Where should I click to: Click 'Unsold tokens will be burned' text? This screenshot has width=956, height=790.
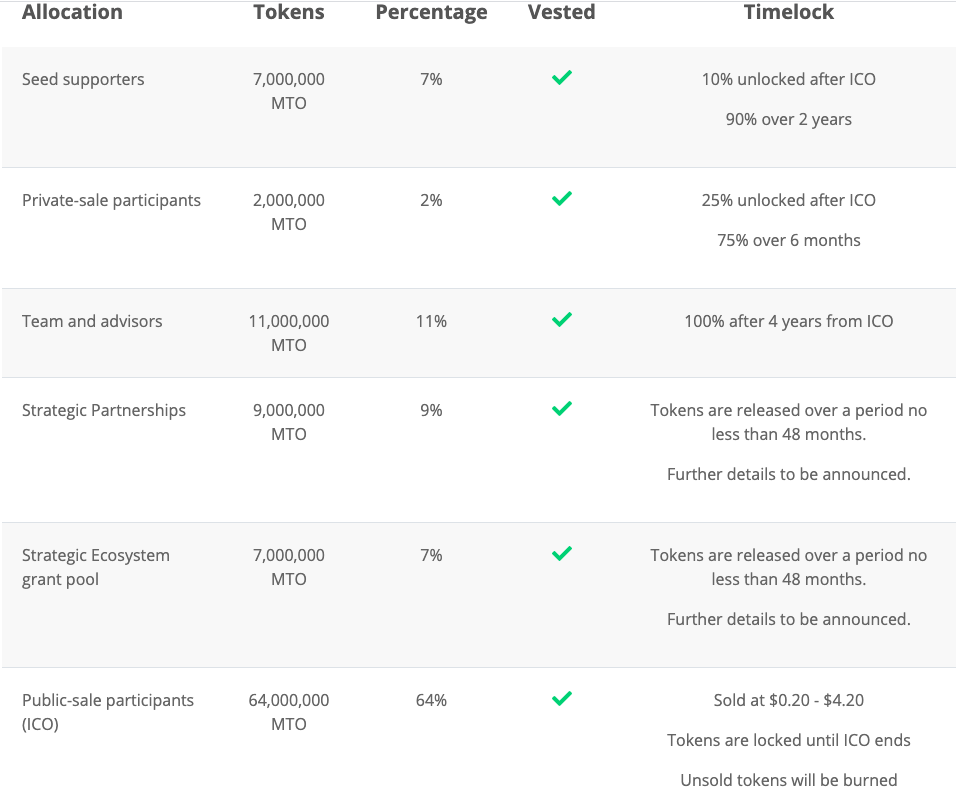pyautogui.click(x=788, y=780)
